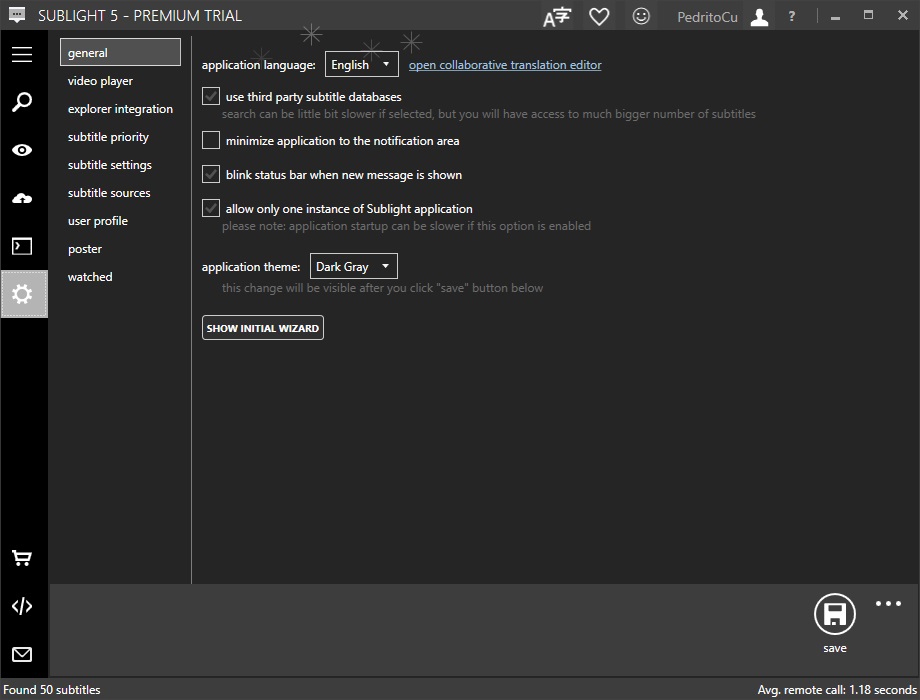
Task: Click the smiley feedback icon
Action: coord(641,16)
